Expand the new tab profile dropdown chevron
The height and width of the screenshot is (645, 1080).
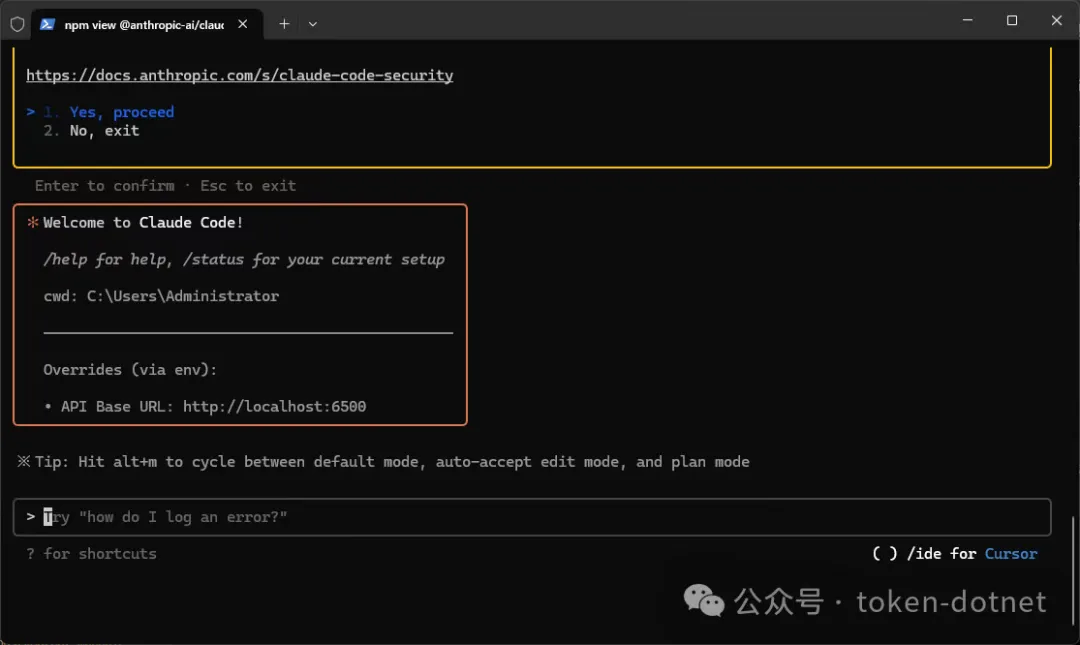[313, 23]
